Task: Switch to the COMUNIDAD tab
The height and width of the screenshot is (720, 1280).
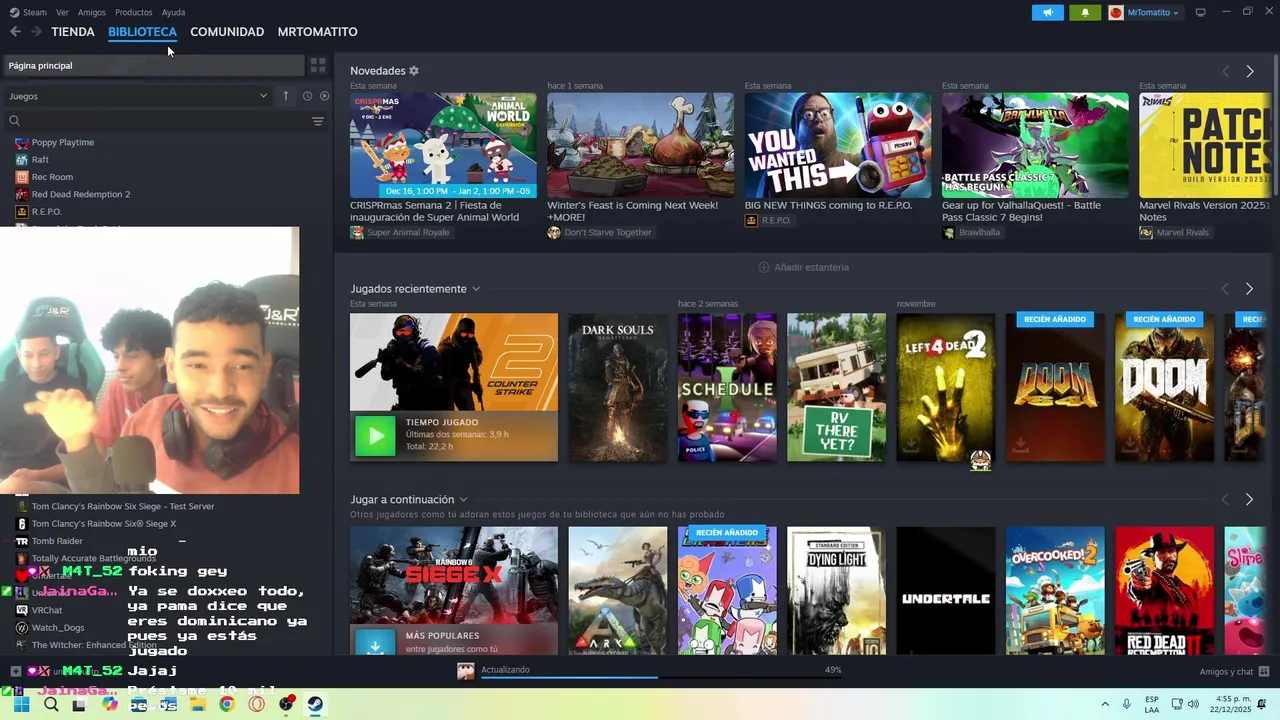Action: [227, 32]
